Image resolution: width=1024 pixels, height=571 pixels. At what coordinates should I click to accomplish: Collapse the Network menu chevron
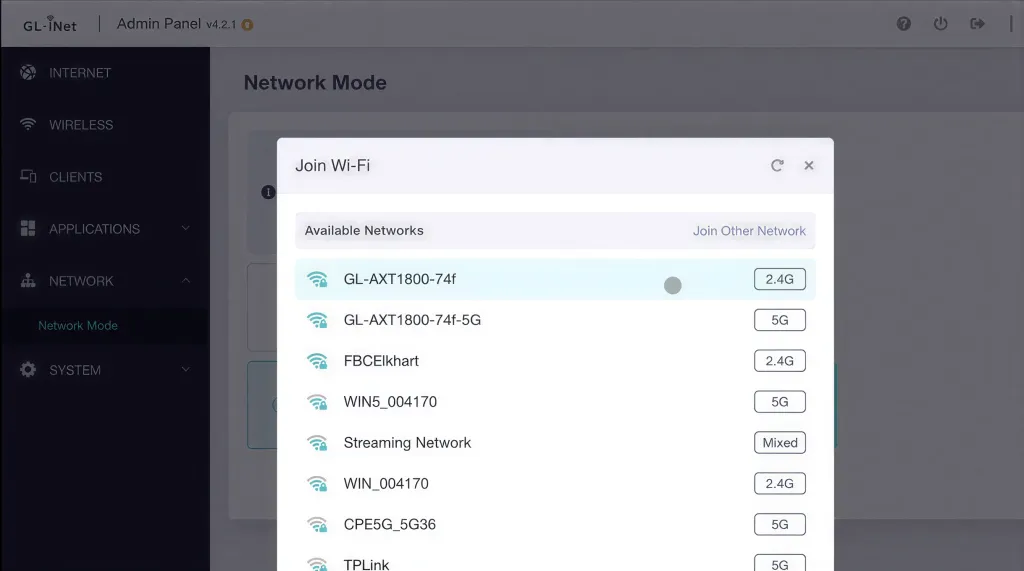pyautogui.click(x=185, y=280)
